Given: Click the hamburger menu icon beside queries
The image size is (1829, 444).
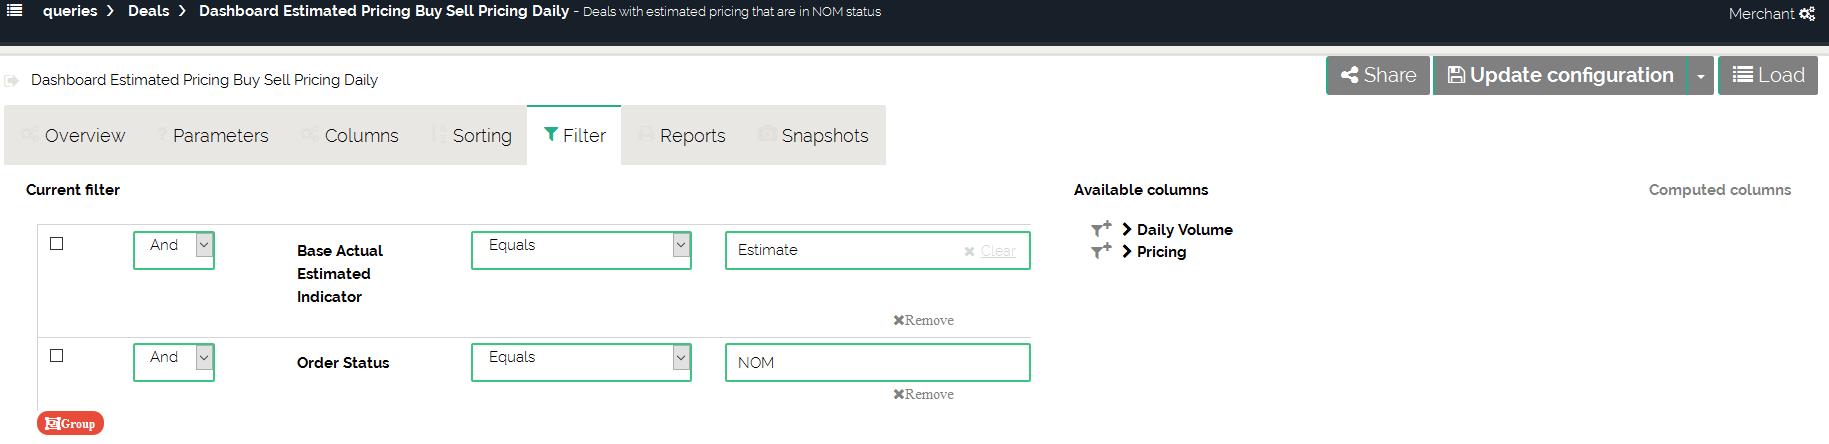Looking at the screenshot, I should tap(14, 11).
